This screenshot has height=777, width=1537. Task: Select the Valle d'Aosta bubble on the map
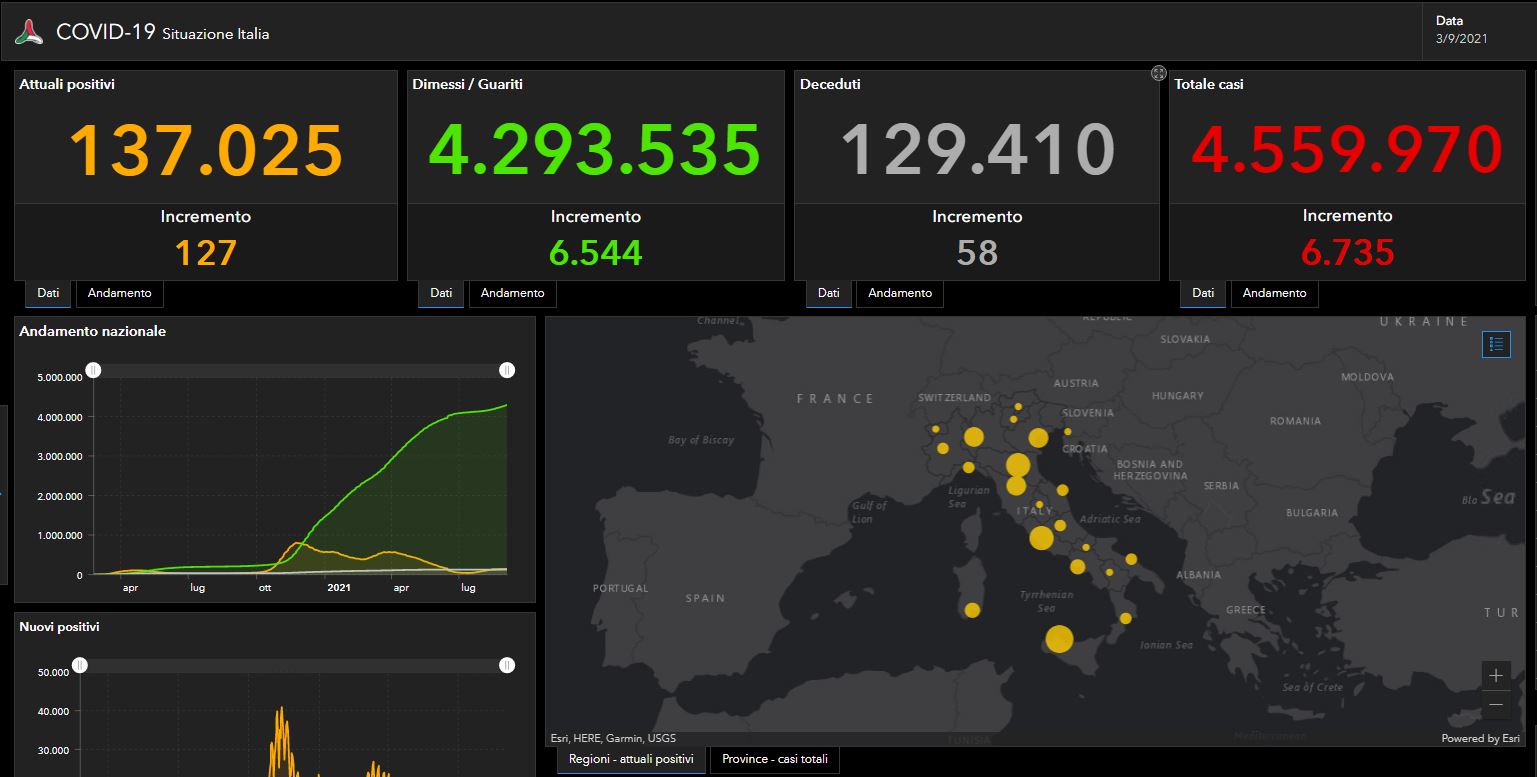[x=936, y=429]
